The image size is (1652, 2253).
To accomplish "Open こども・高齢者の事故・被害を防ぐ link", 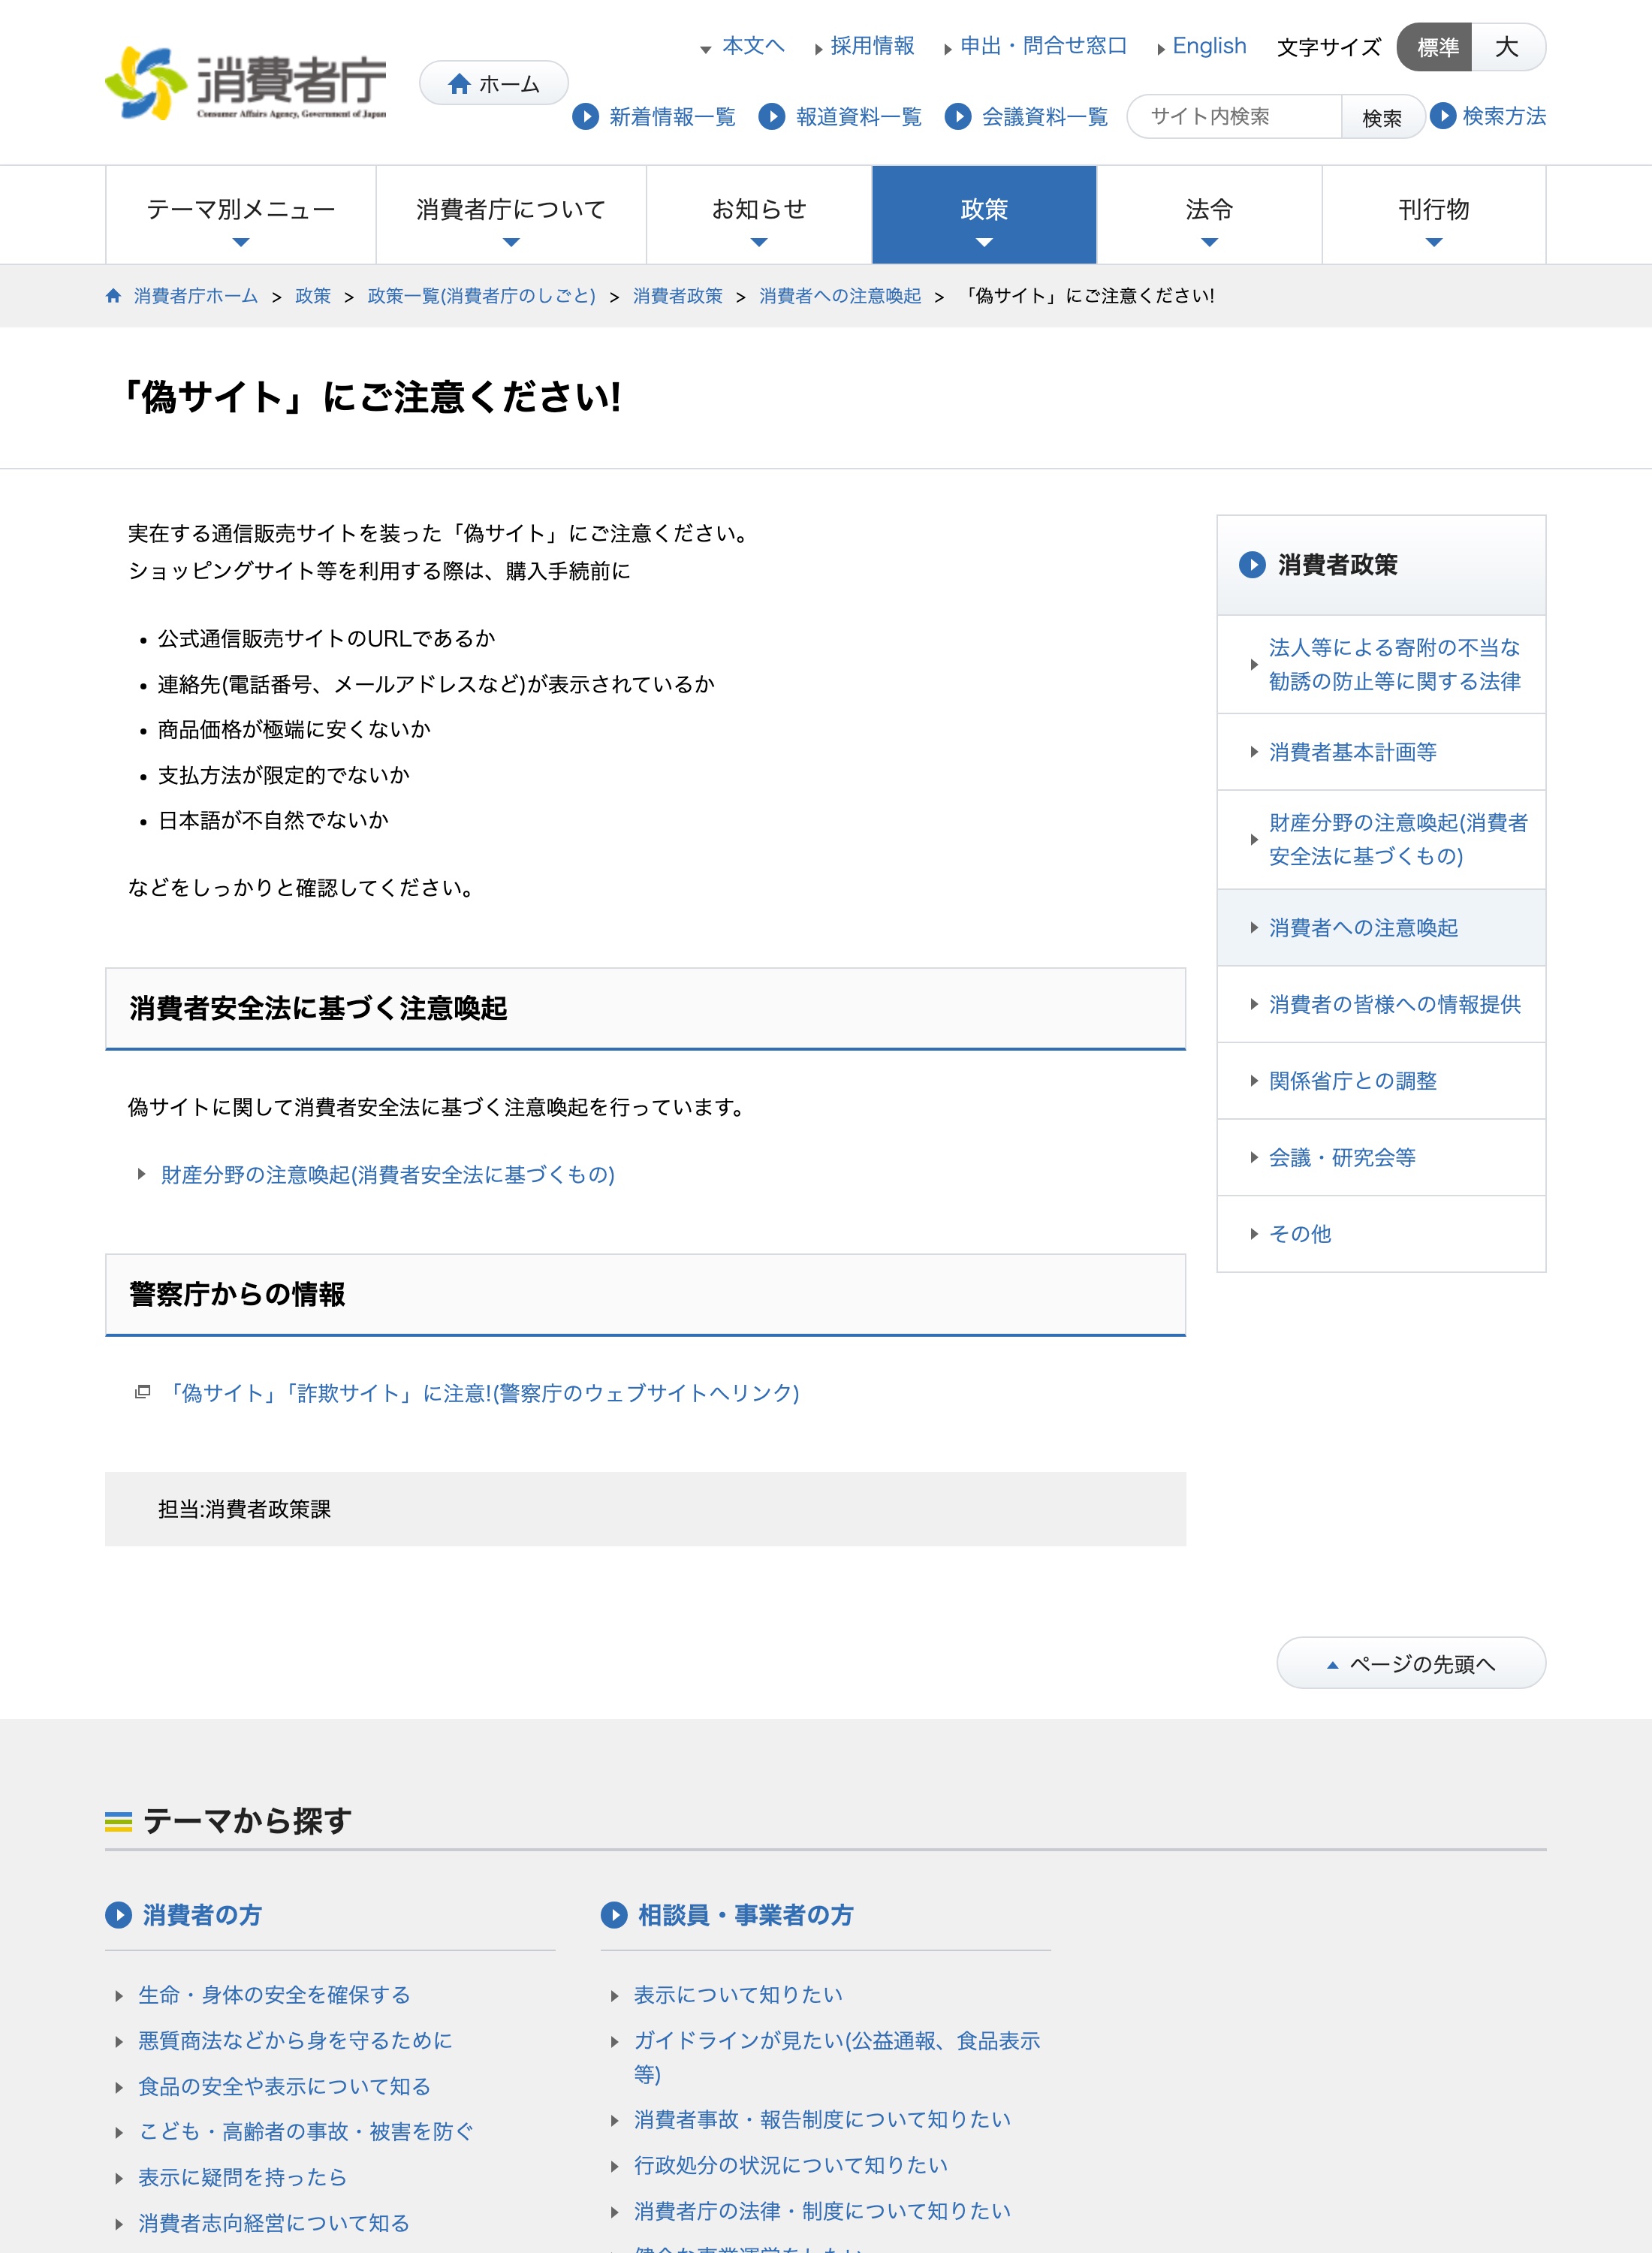I will pyautogui.click(x=306, y=2132).
